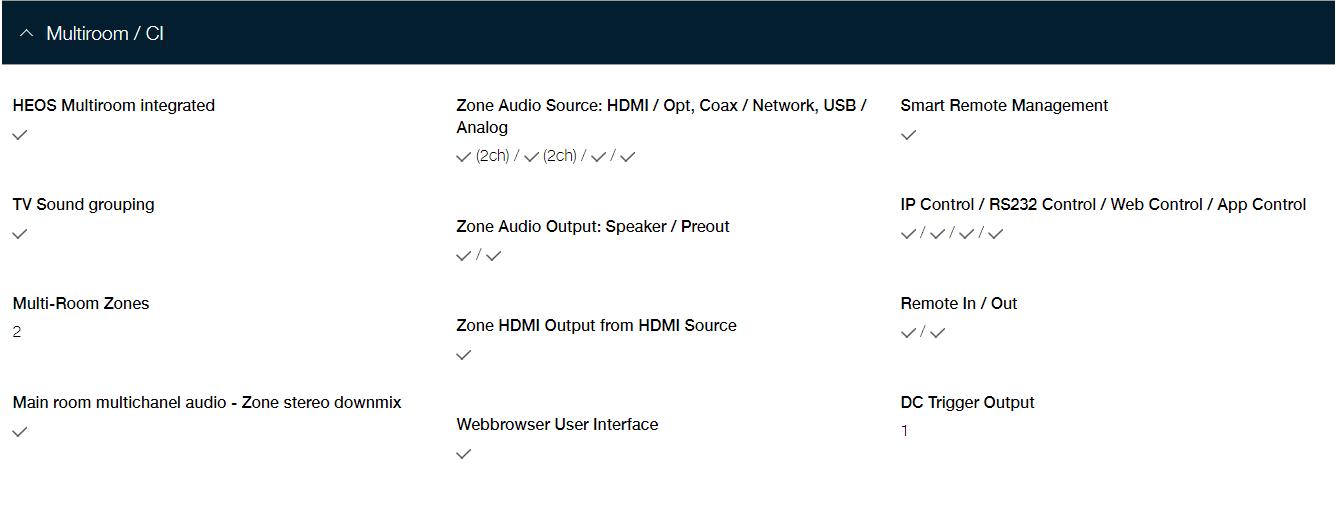Click the value 1 under DC Trigger Output
The width and height of the screenshot is (1336, 513).
tap(905, 431)
